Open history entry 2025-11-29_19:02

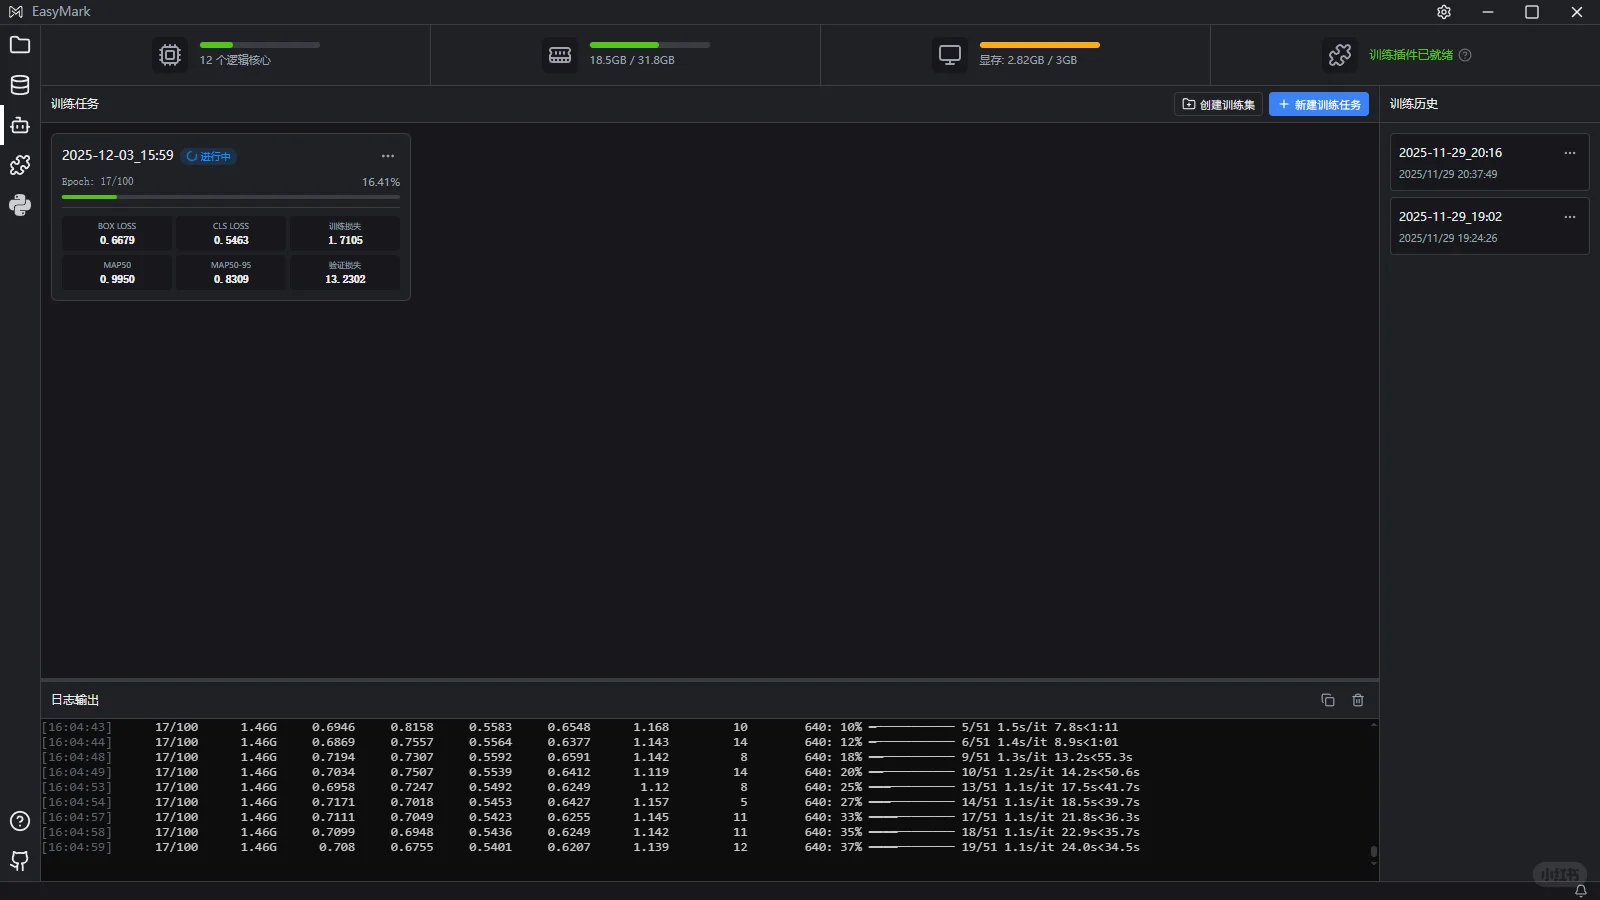click(1489, 226)
